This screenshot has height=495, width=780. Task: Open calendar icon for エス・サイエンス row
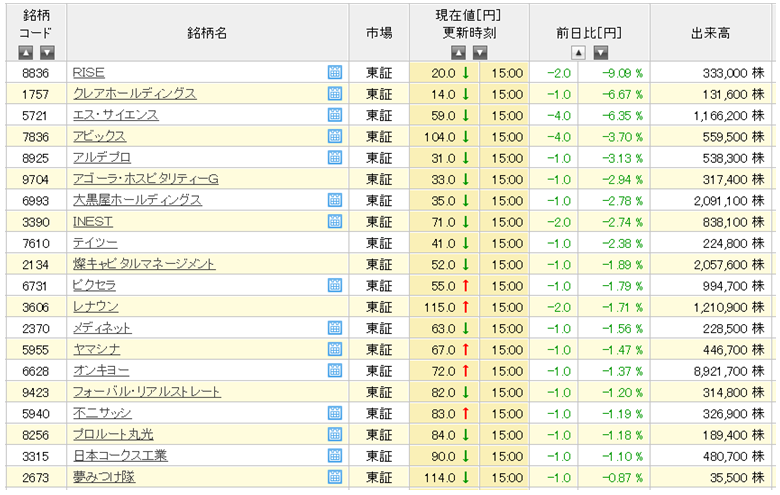[x=335, y=115]
